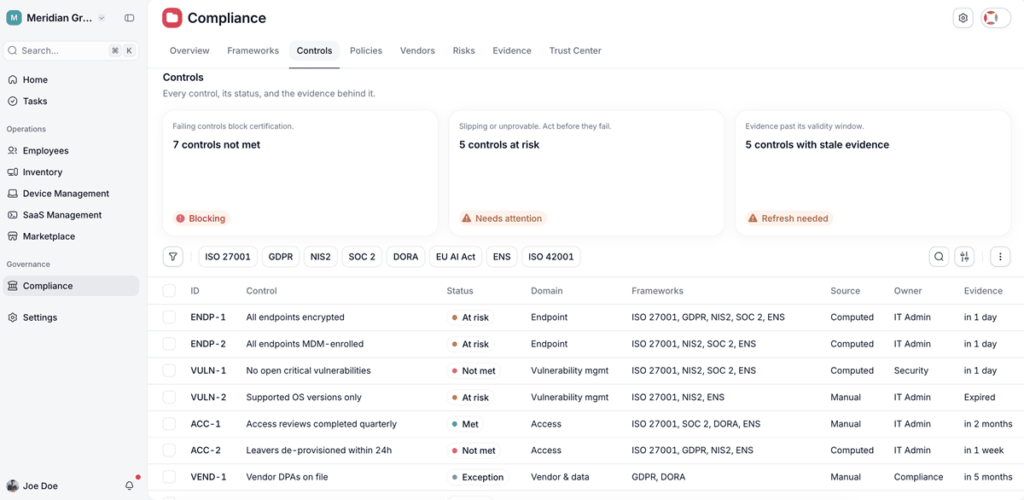Click the Needs attention warning icon
Viewport: 1024px width, 500px height.
[466, 219]
